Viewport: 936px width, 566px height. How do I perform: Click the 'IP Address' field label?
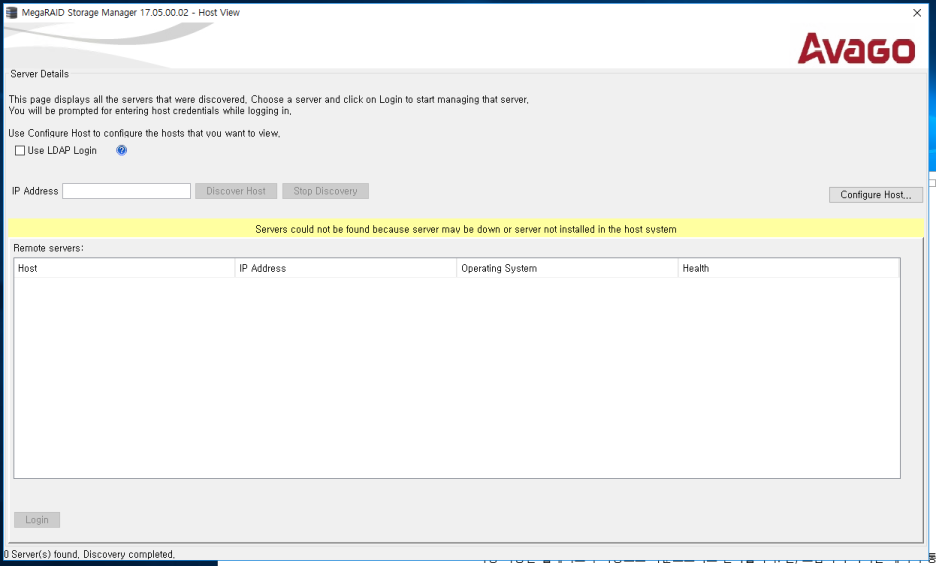pyautogui.click(x=35, y=191)
